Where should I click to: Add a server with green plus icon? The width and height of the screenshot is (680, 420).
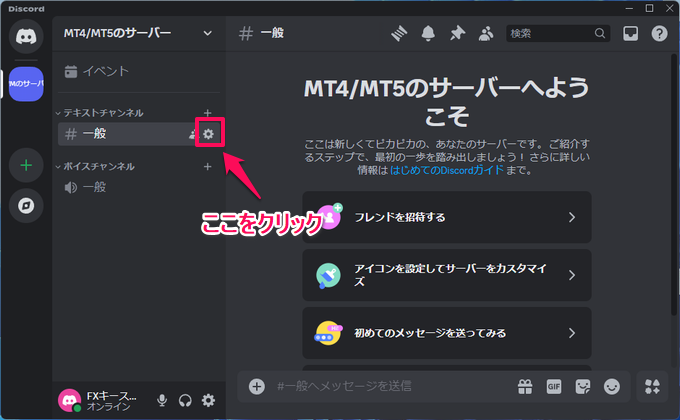click(x=26, y=165)
